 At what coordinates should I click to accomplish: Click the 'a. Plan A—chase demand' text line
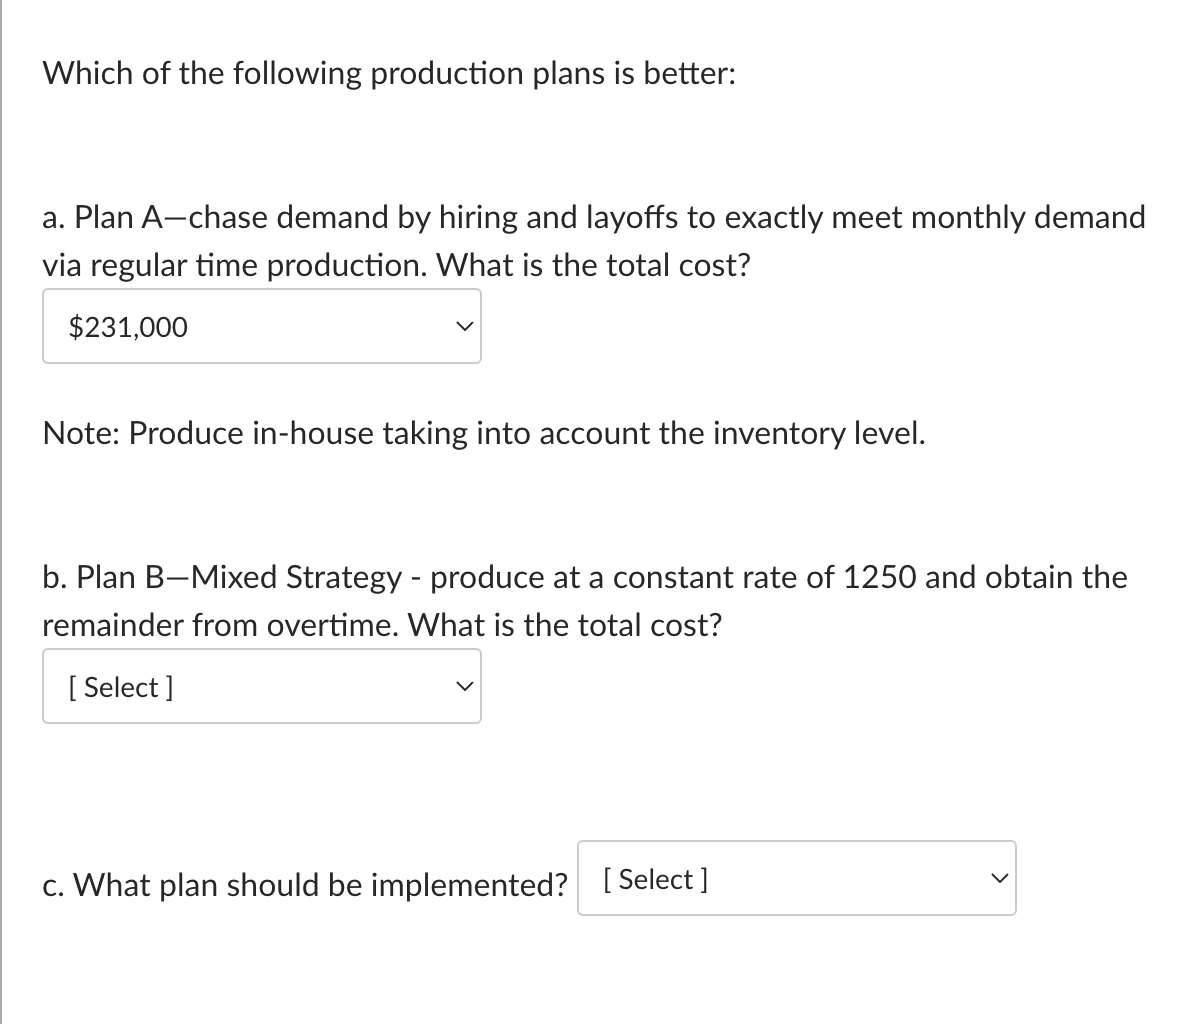pyautogui.click(x=594, y=217)
